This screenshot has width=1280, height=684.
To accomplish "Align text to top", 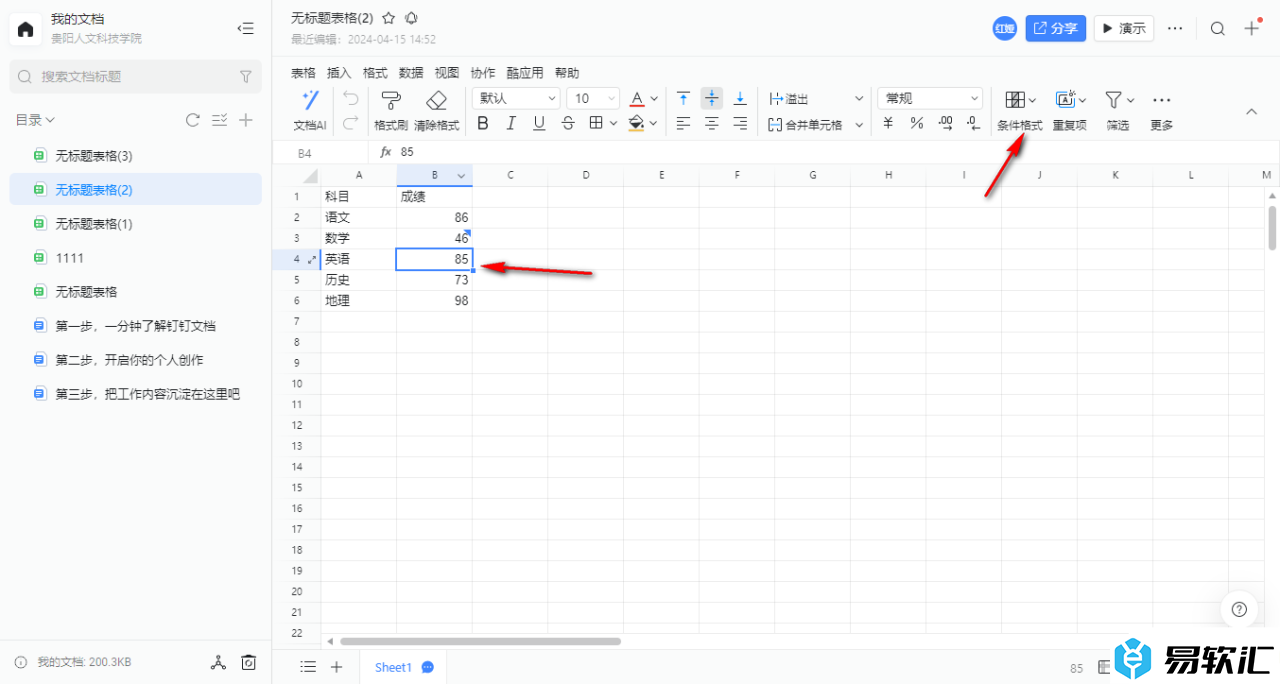I will pos(683,98).
